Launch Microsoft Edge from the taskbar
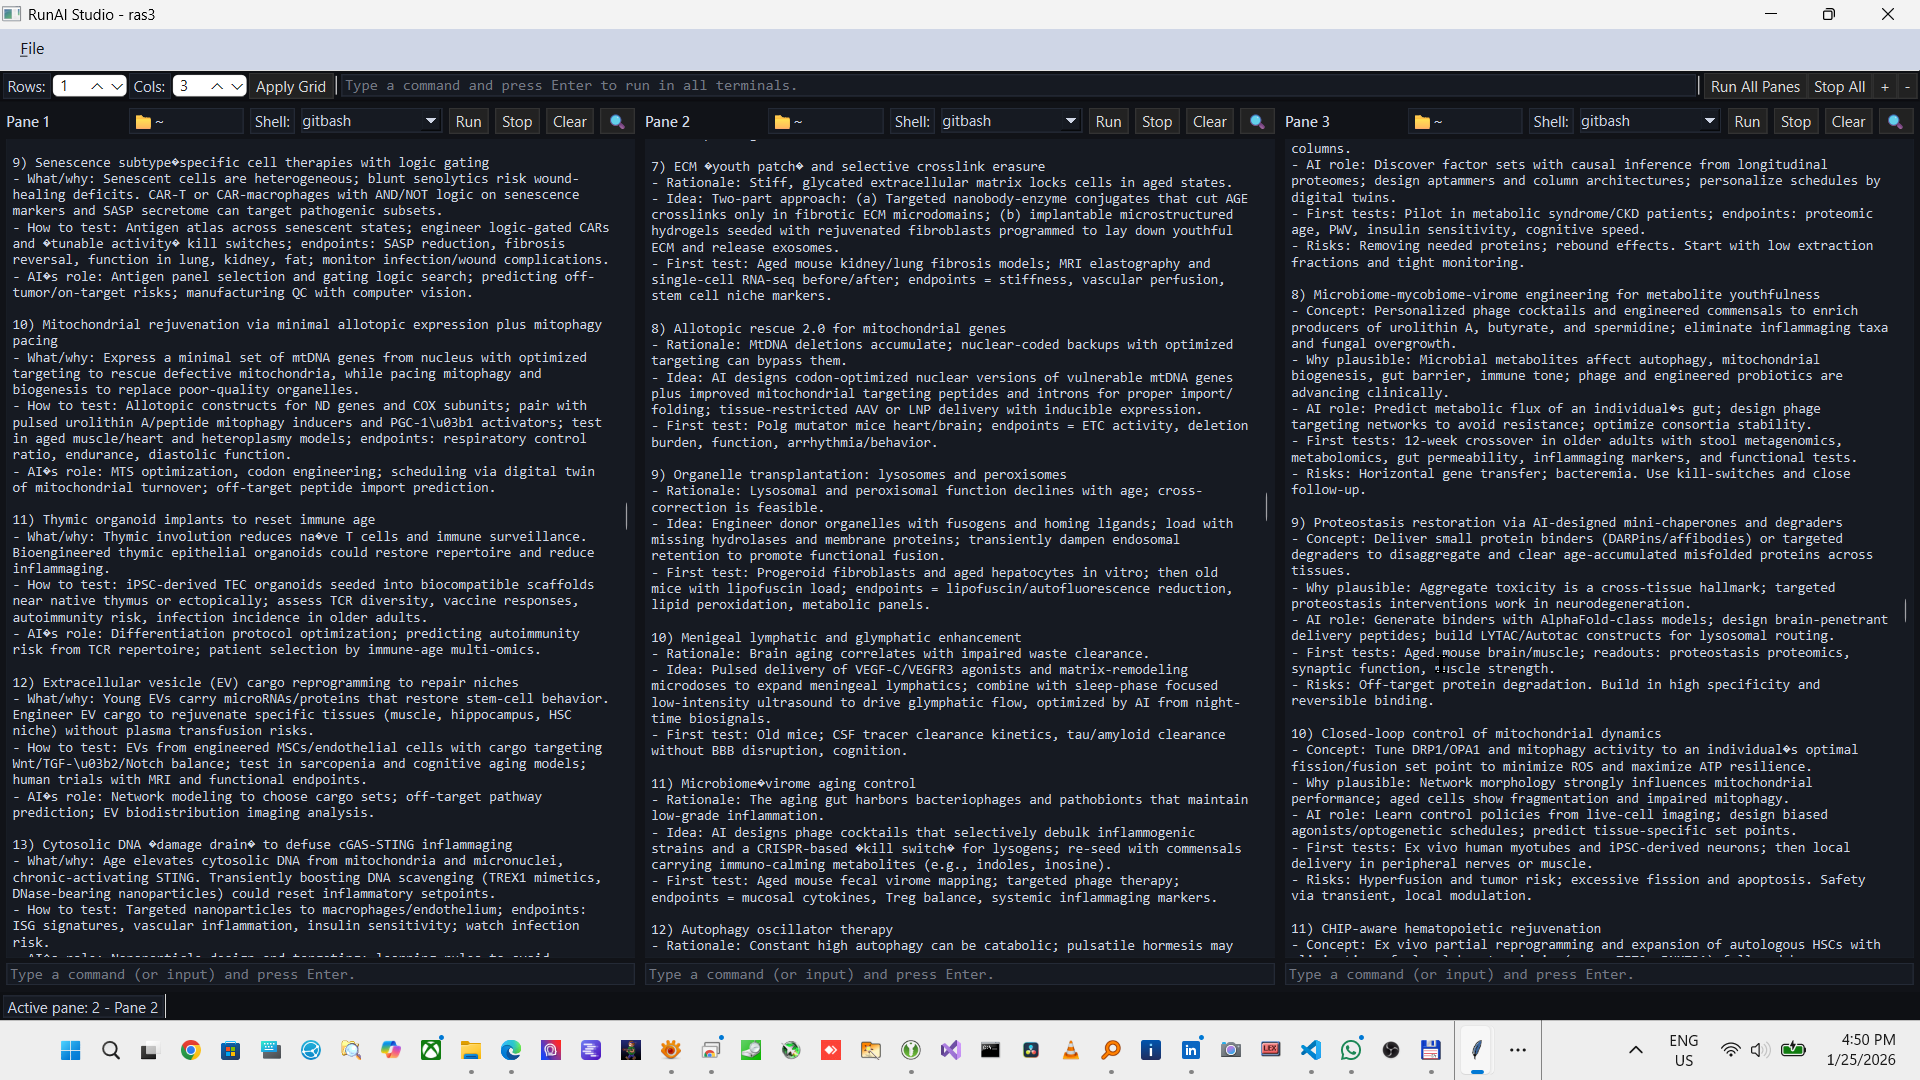The height and width of the screenshot is (1080, 1920). [511, 1051]
